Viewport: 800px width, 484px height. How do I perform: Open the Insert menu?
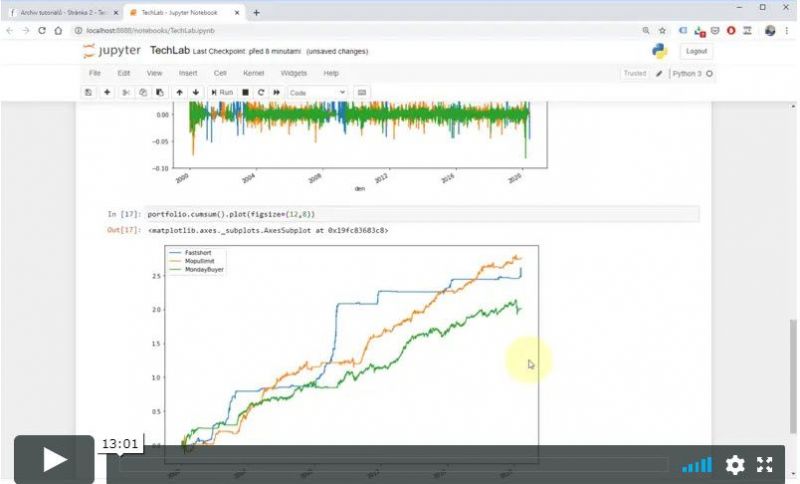[188, 73]
